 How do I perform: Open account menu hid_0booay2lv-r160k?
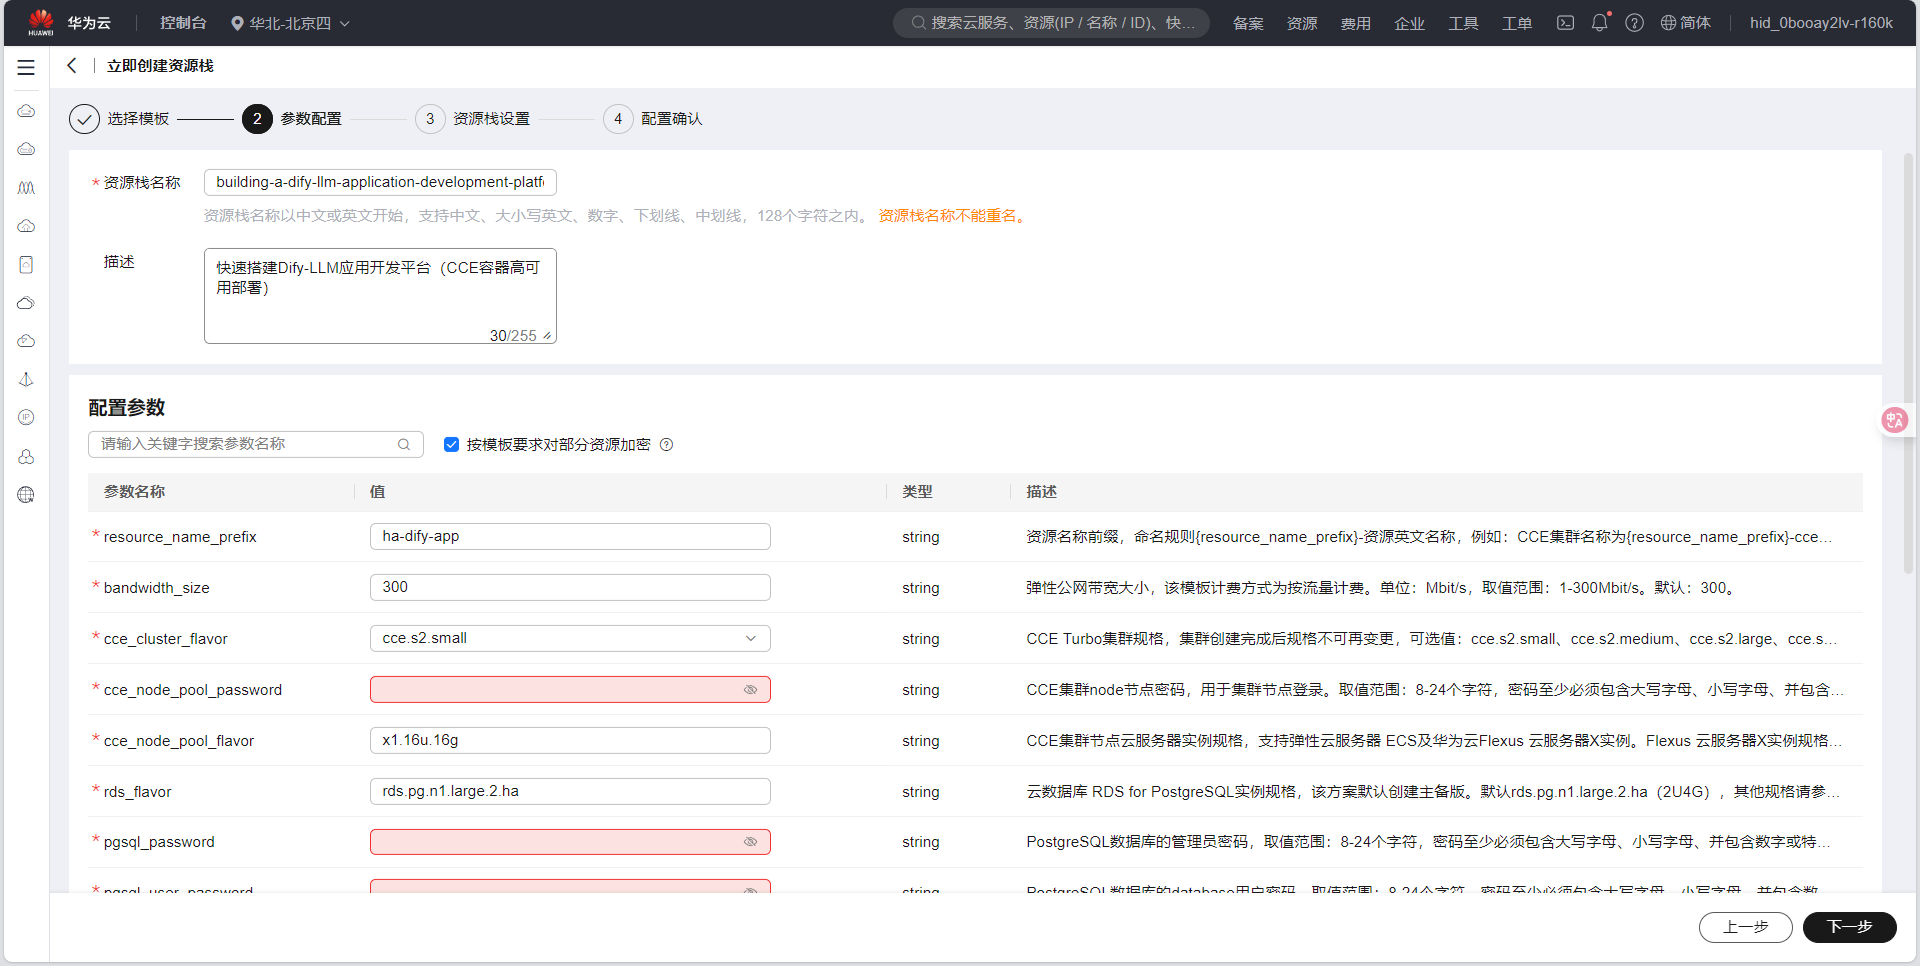1821,22
